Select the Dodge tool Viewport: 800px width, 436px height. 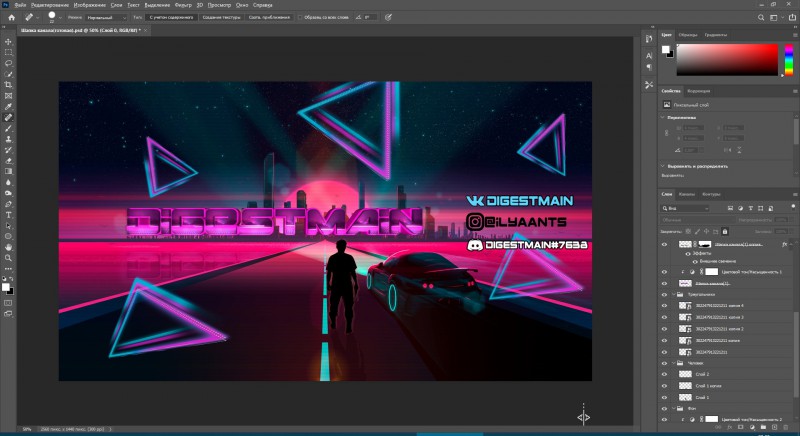tap(8, 193)
